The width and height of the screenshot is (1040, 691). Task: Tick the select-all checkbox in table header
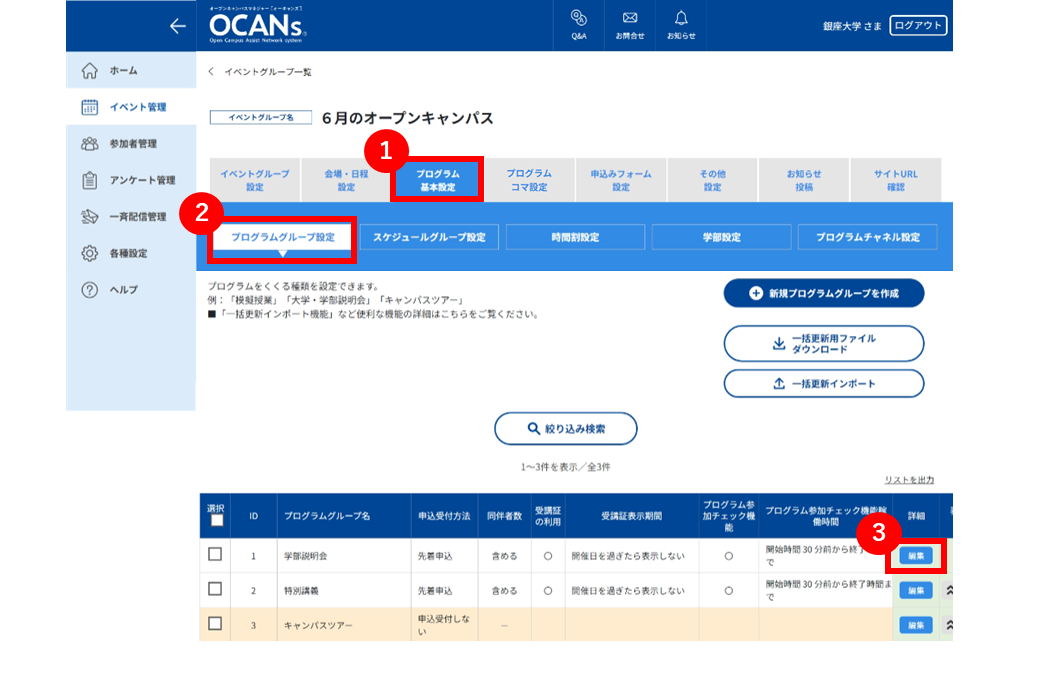pyautogui.click(x=216, y=521)
